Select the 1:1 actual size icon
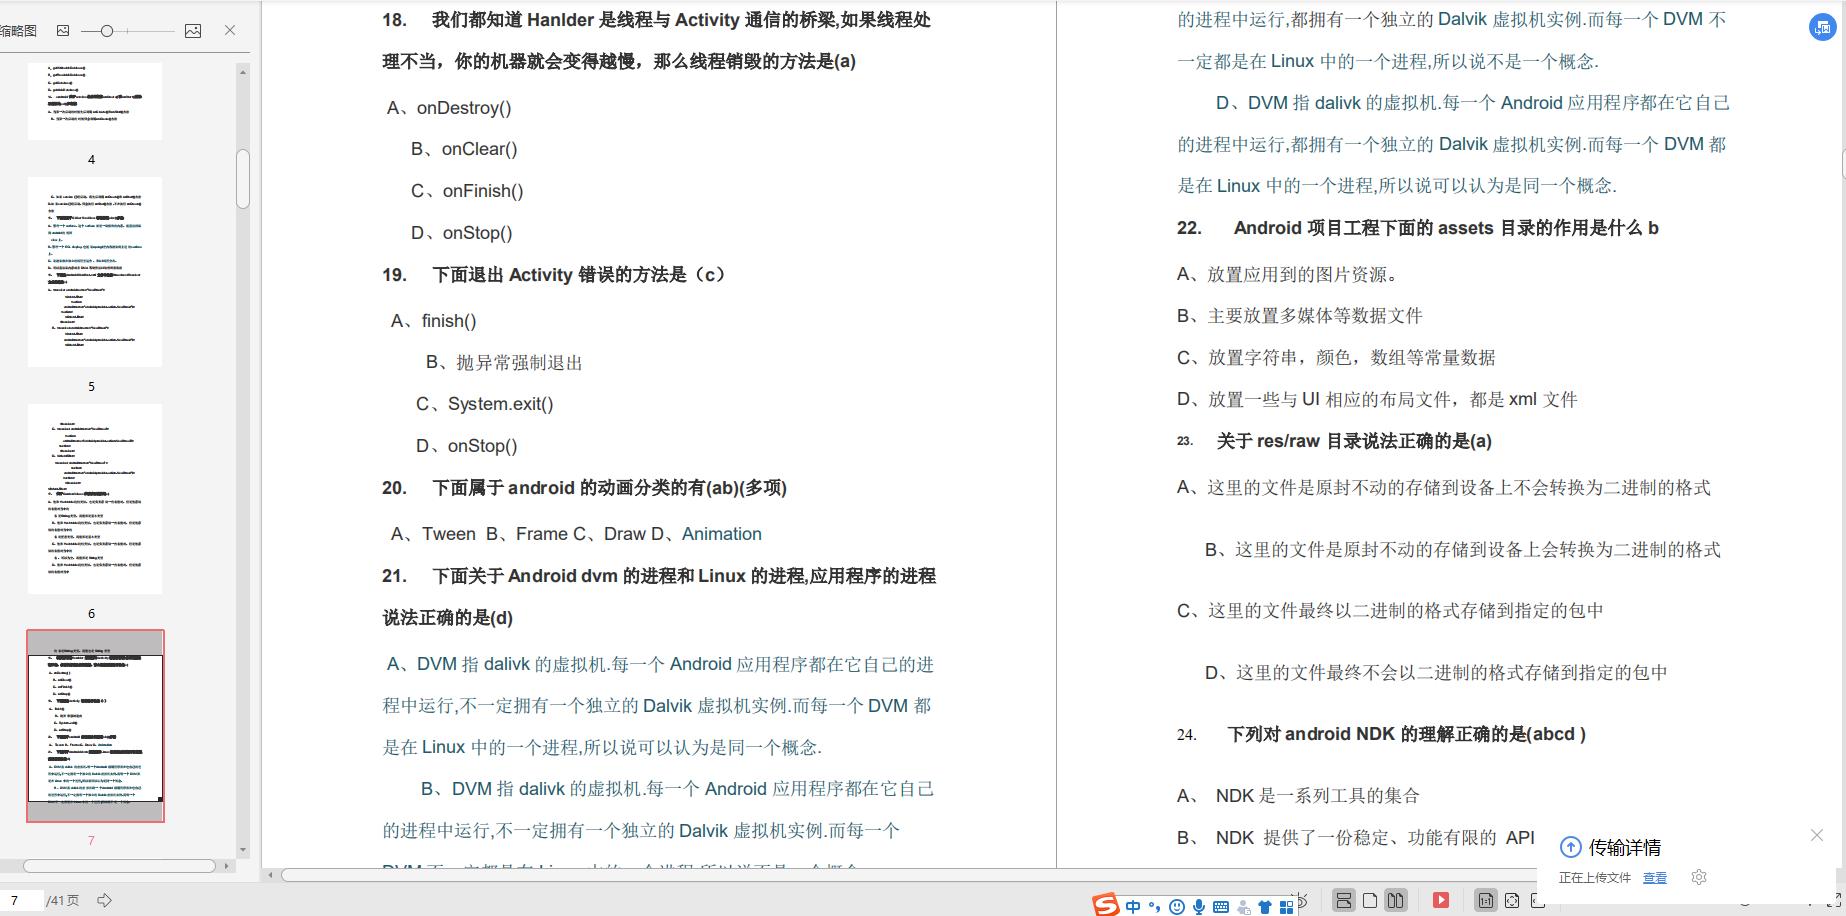The image size is (1846, 916). (1488, 899)
